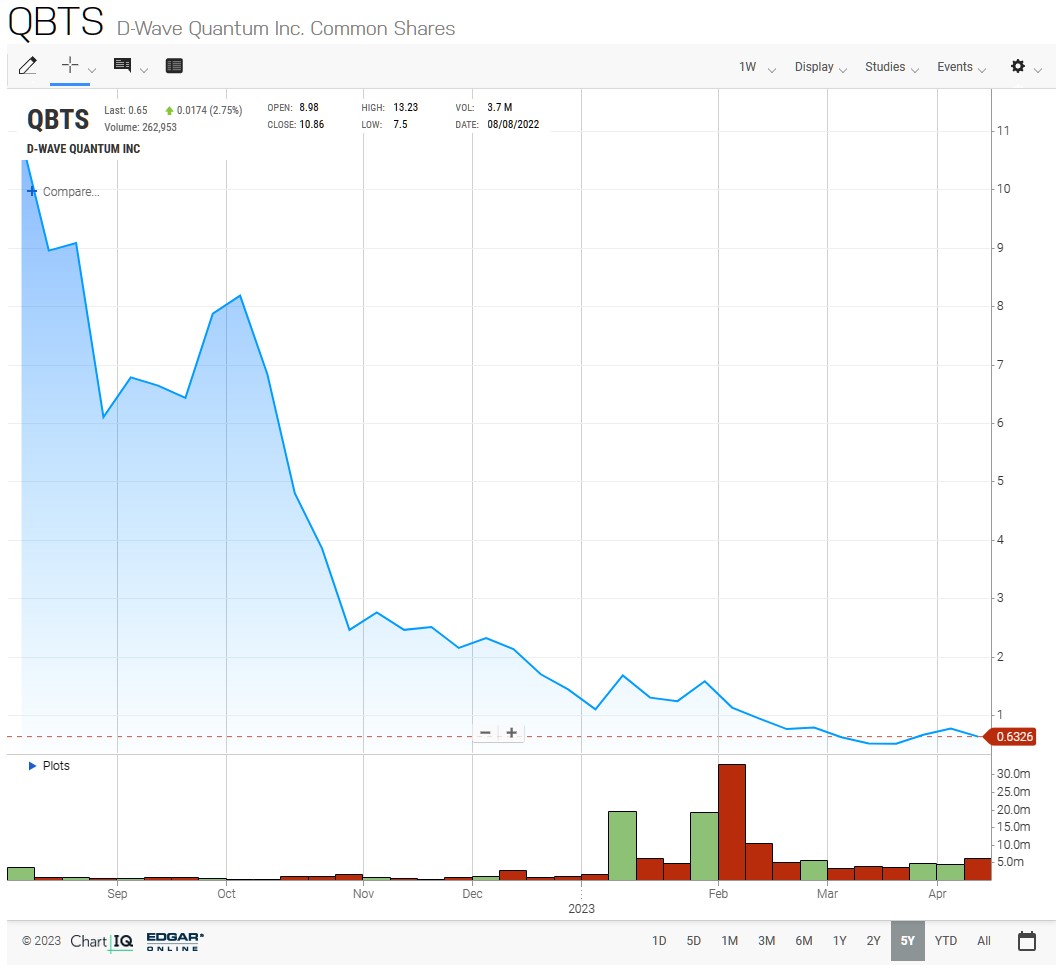The image size is (1058, 969).
Task: Click the tallest red February volume bar
Action: pyautogui.click(x=732, y=822)
